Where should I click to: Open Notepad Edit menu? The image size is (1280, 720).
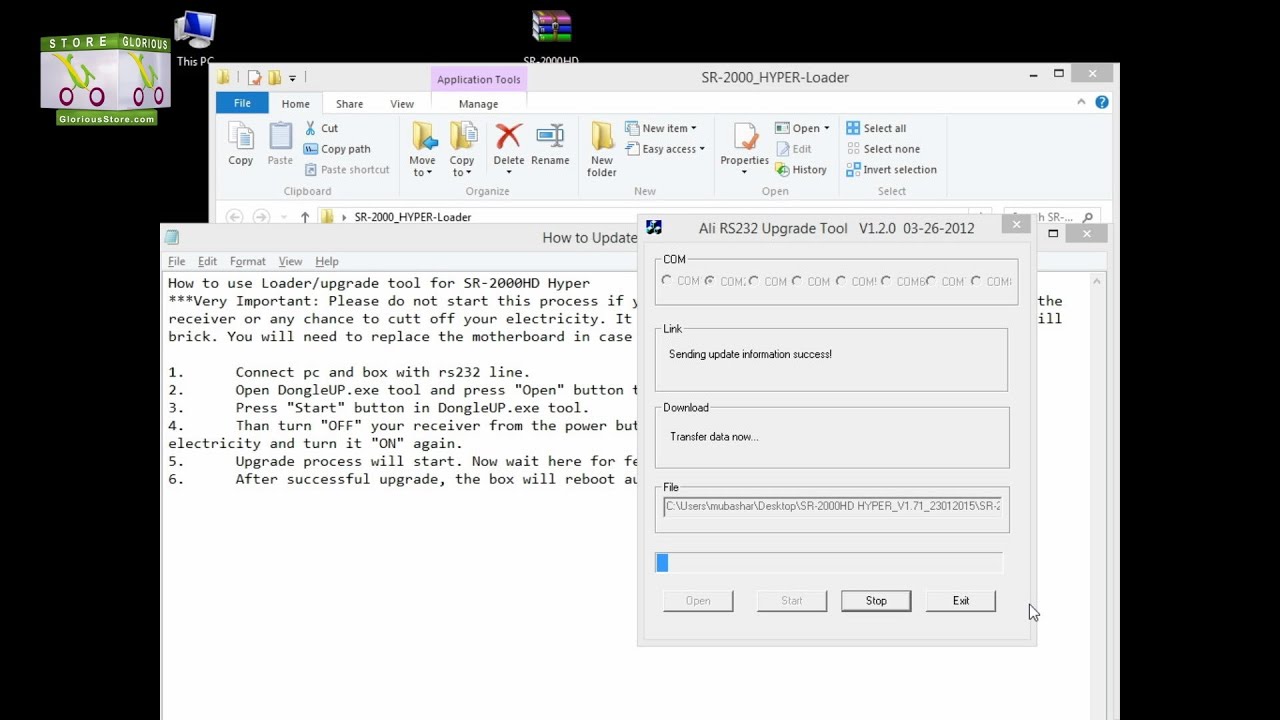207,261
